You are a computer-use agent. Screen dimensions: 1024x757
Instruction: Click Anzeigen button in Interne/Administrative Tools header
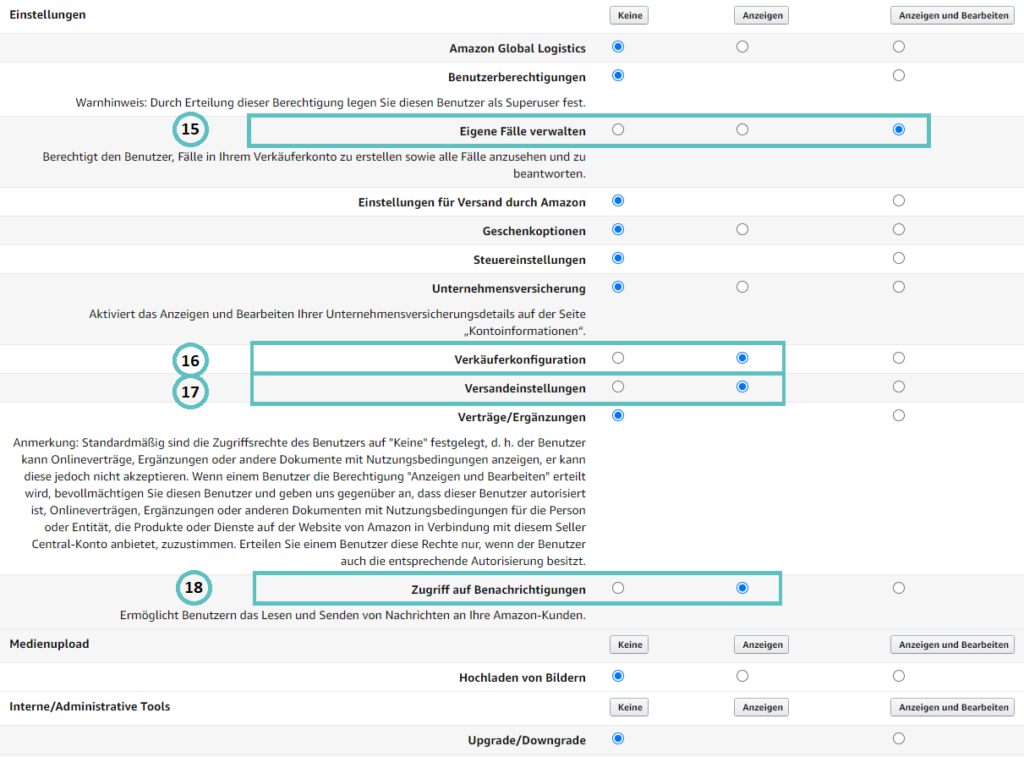coord(761,707)
